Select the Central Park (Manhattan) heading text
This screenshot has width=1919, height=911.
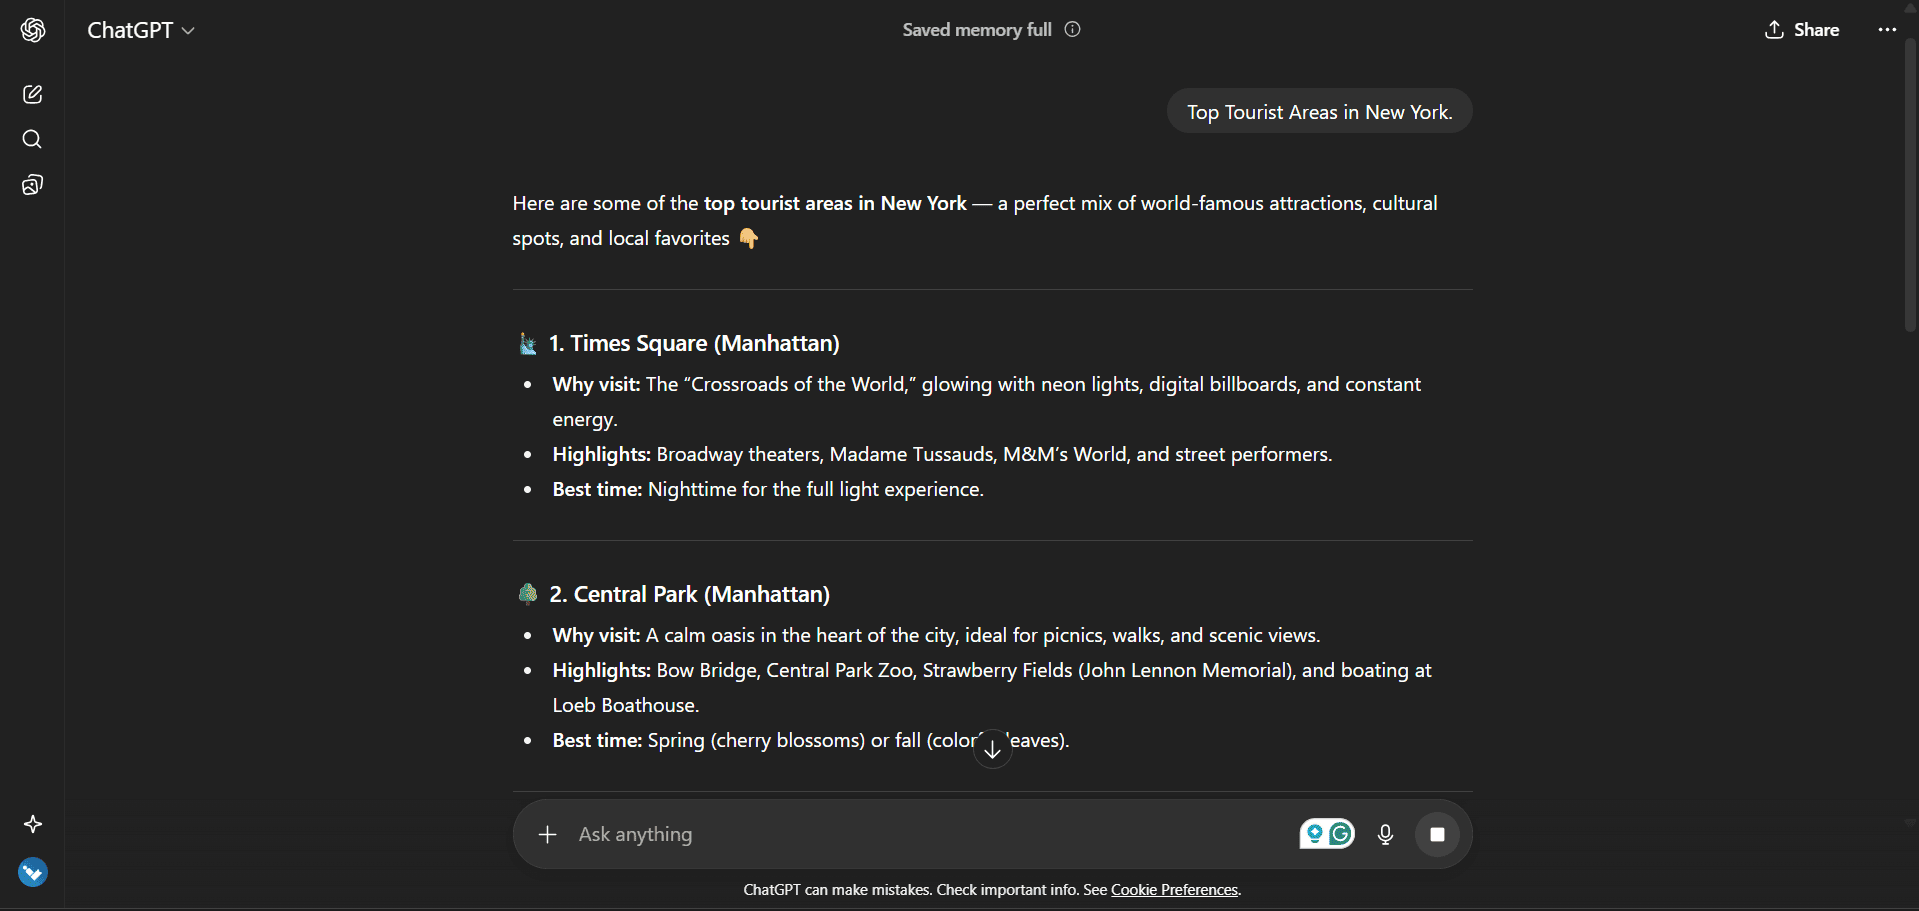689,593
